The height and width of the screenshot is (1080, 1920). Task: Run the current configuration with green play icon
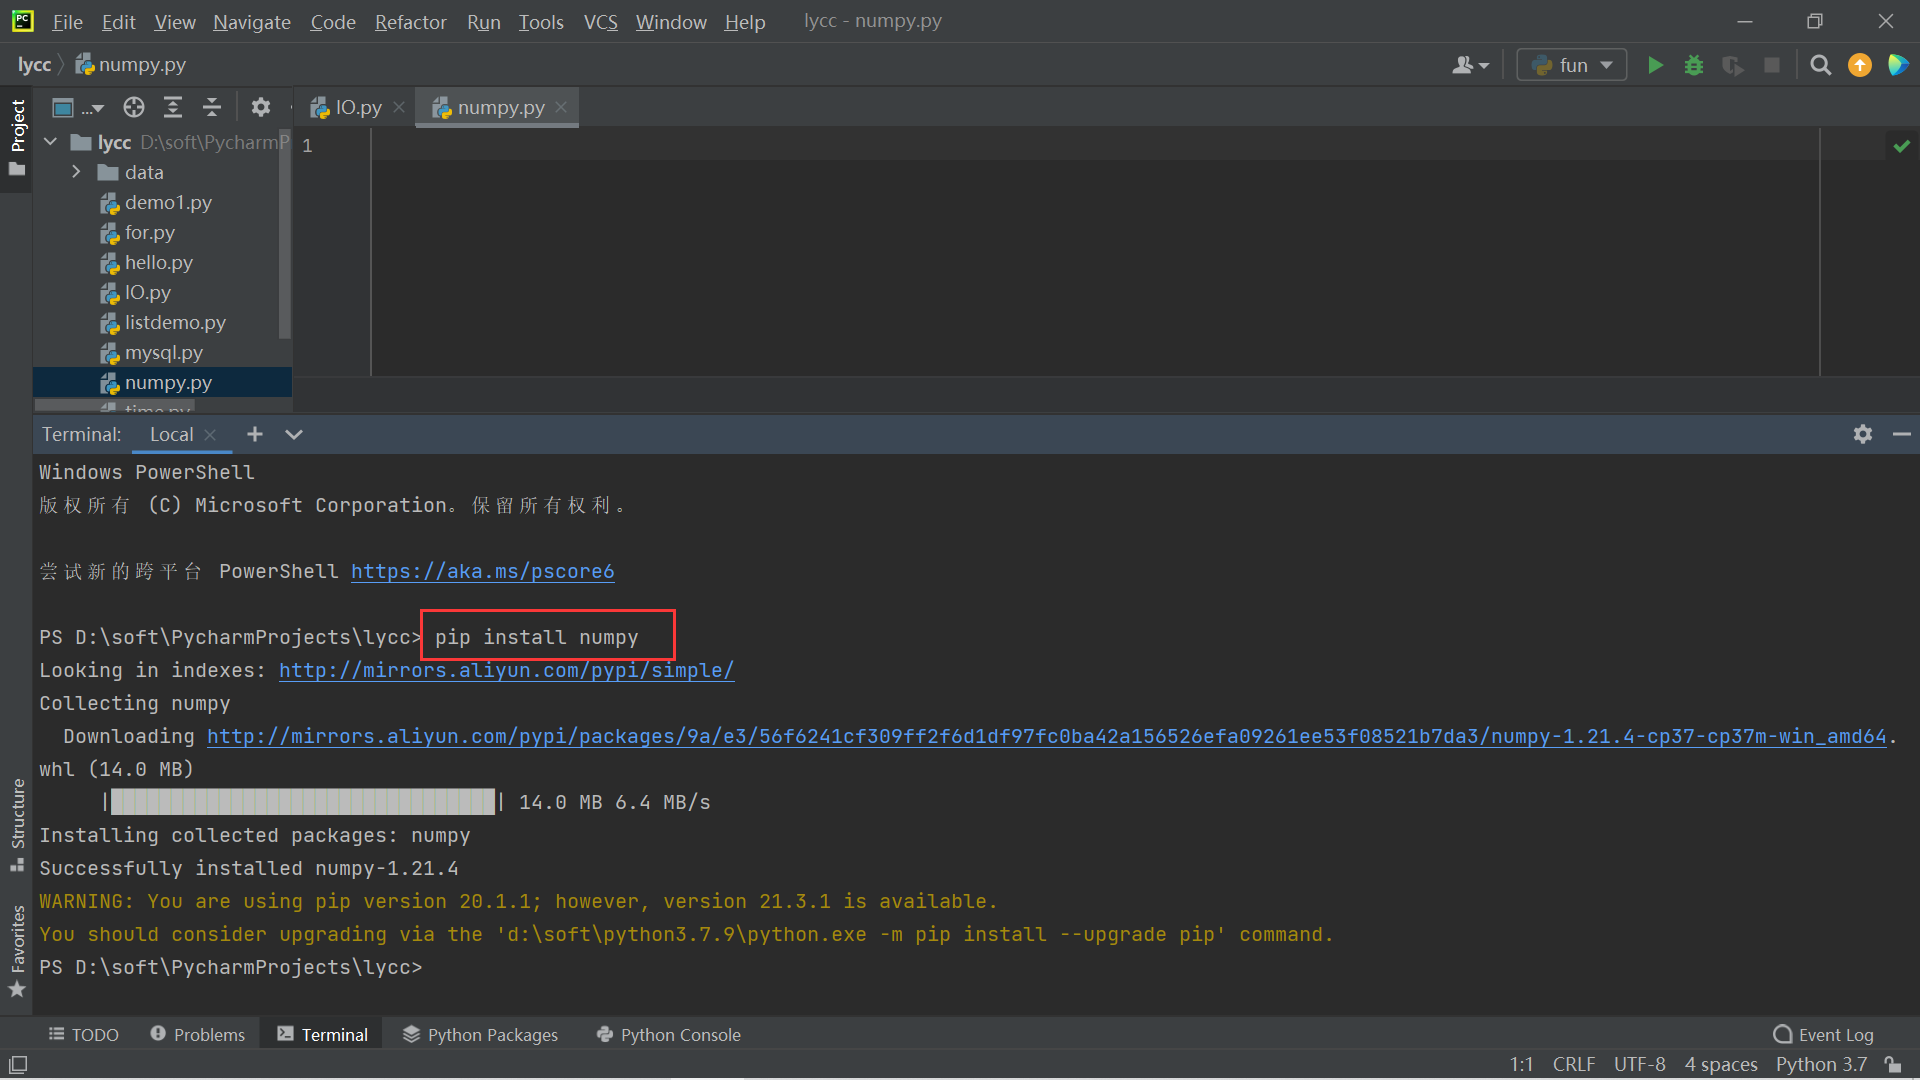tap(1655, 65)
